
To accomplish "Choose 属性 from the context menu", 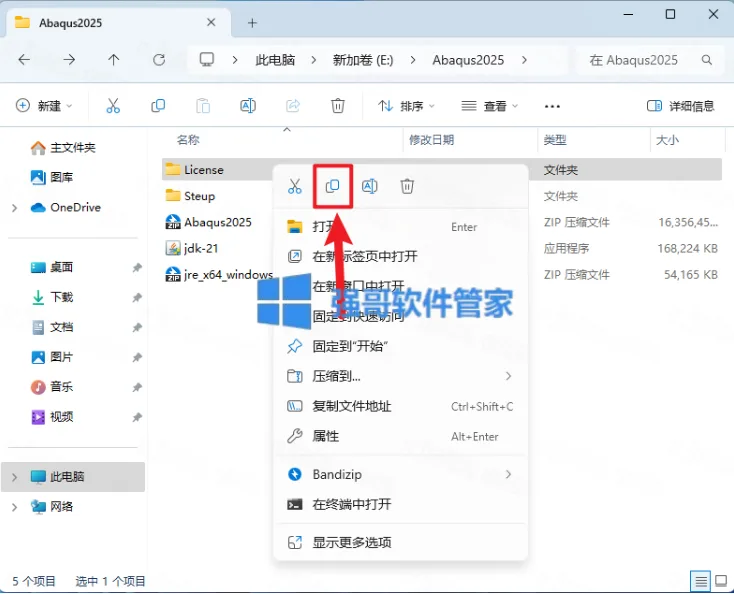I will pos(400,436).
